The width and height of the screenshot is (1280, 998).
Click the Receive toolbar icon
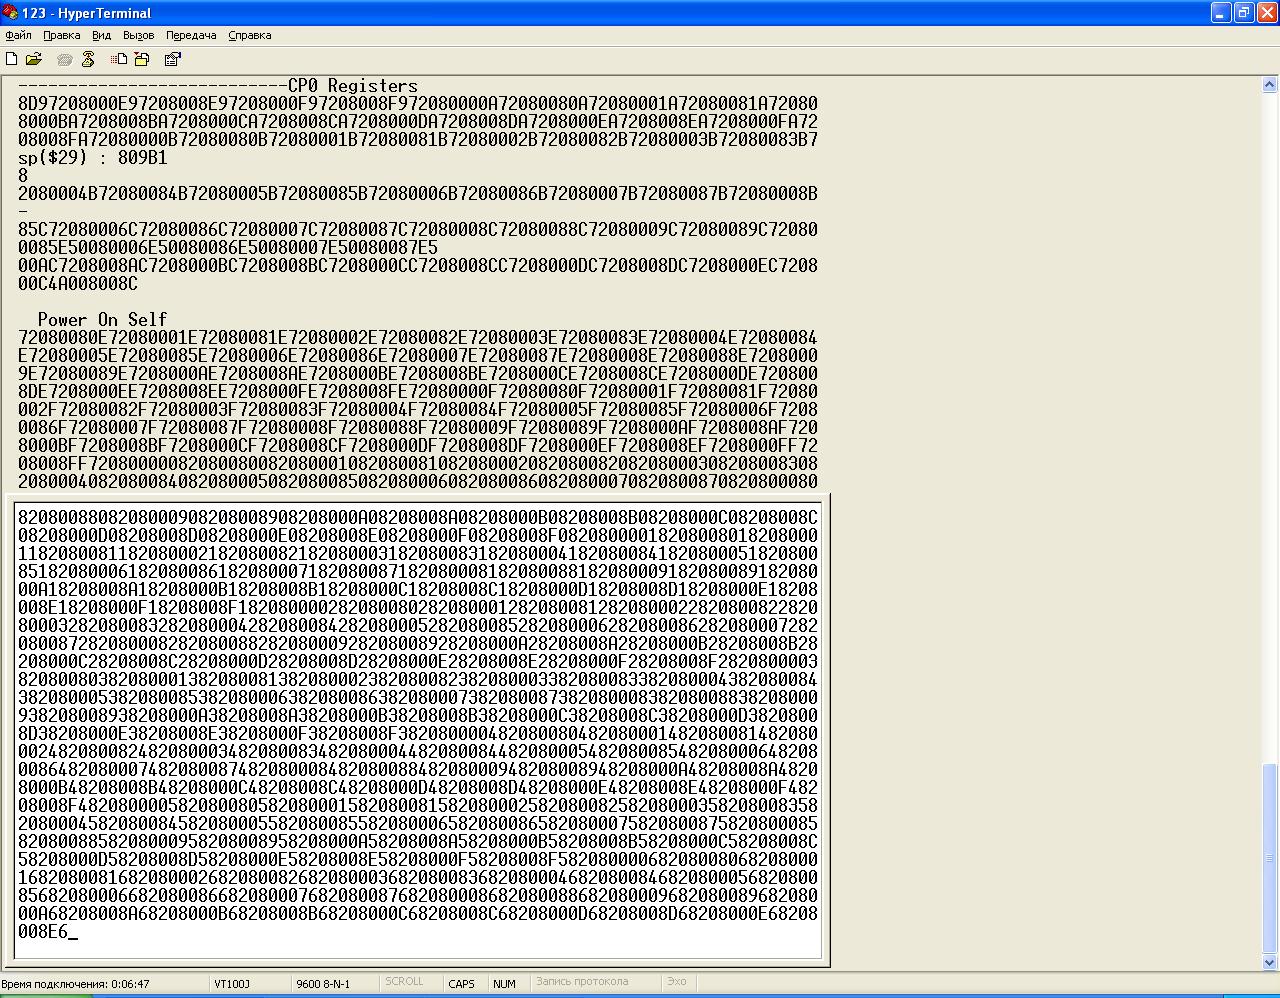click(x=142, y=60)
